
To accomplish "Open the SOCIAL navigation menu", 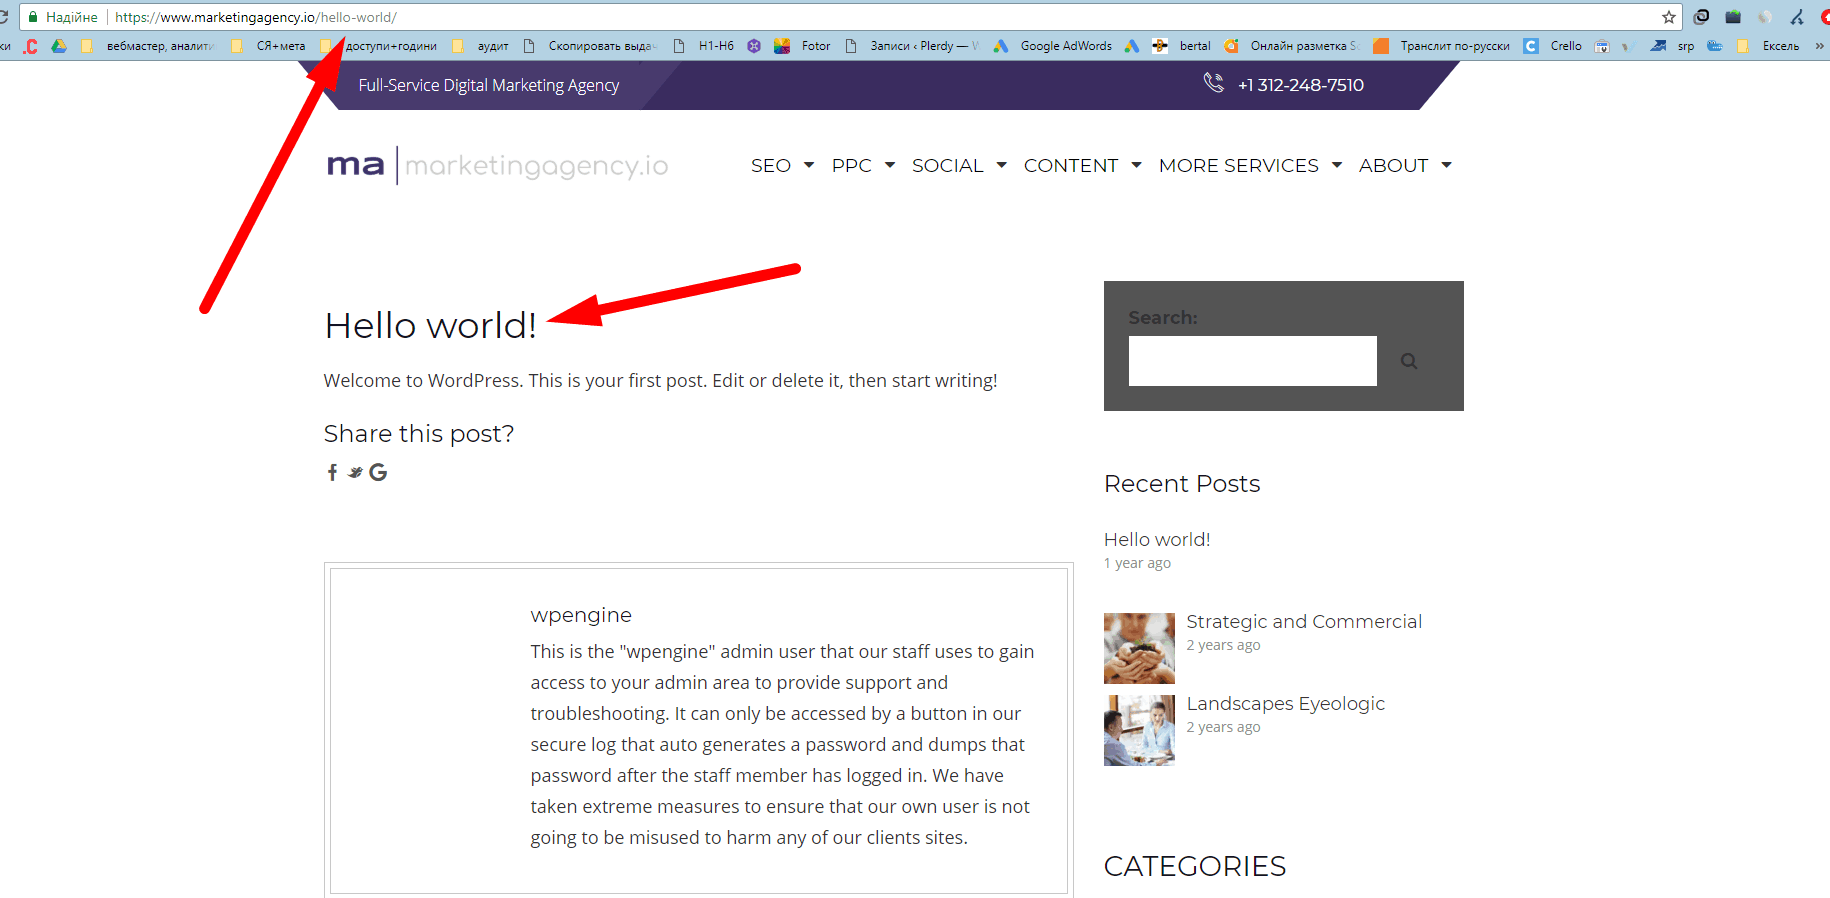I will click(958, 166).
